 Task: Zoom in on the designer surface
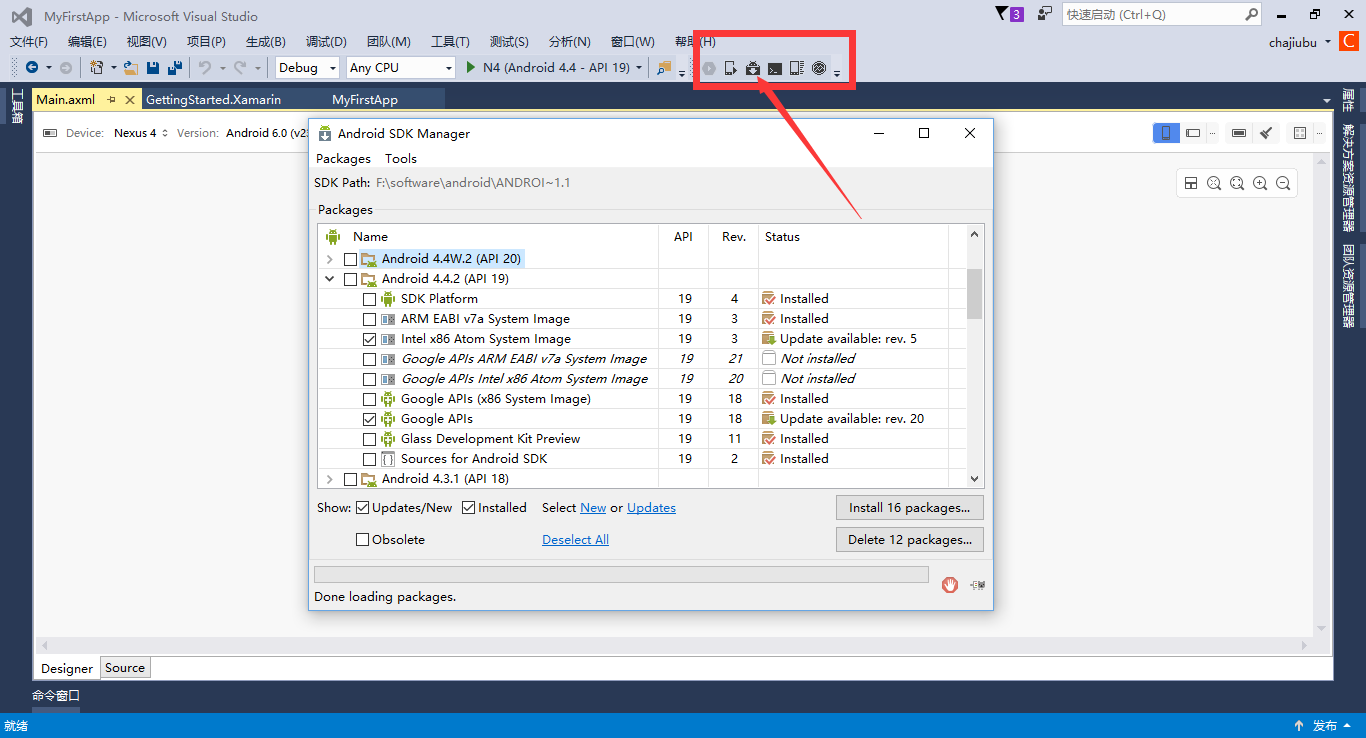tap(1260, 183)
